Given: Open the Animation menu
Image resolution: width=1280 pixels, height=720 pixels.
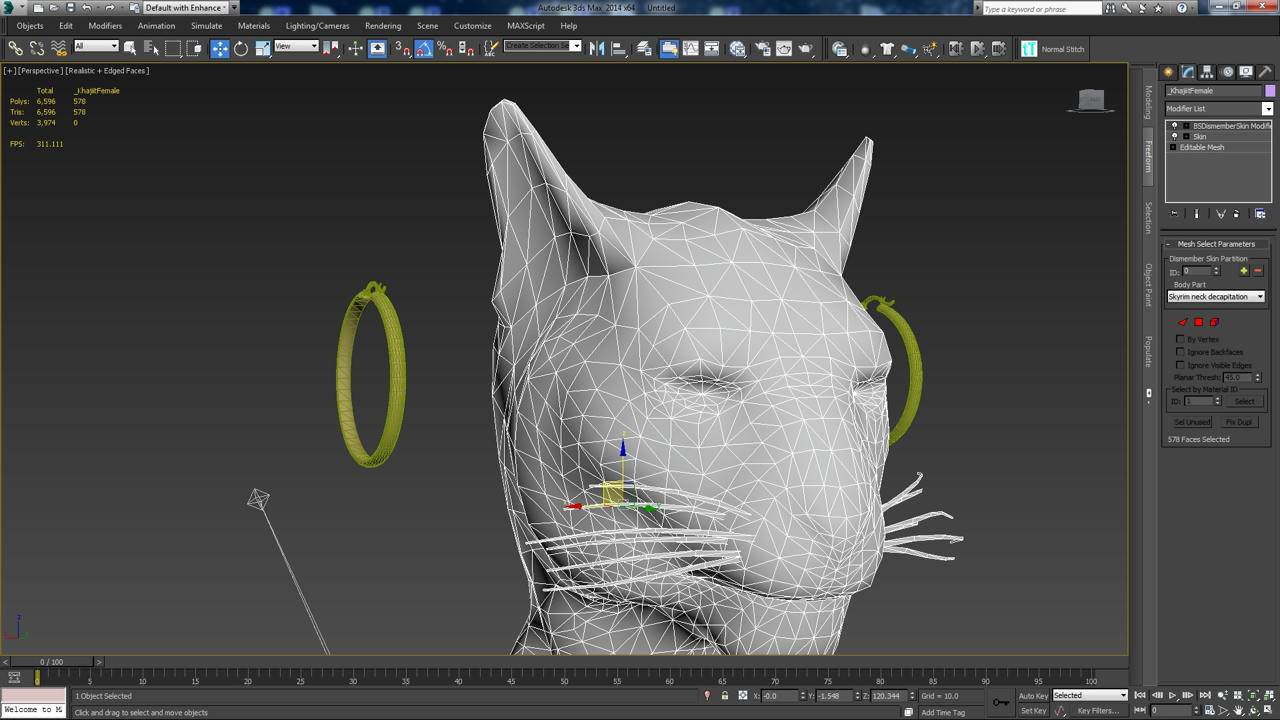Looking at the screenshot, I should click(x=156, y=26).
